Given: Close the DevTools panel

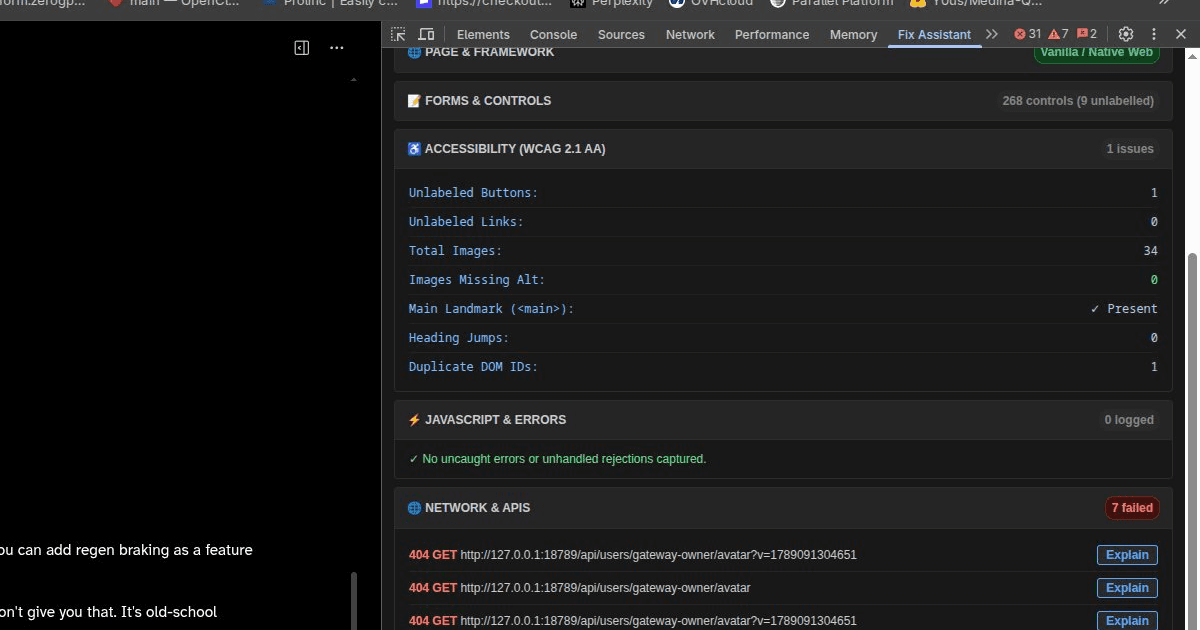Looking at the screenshot, I should coord(1180,34).
